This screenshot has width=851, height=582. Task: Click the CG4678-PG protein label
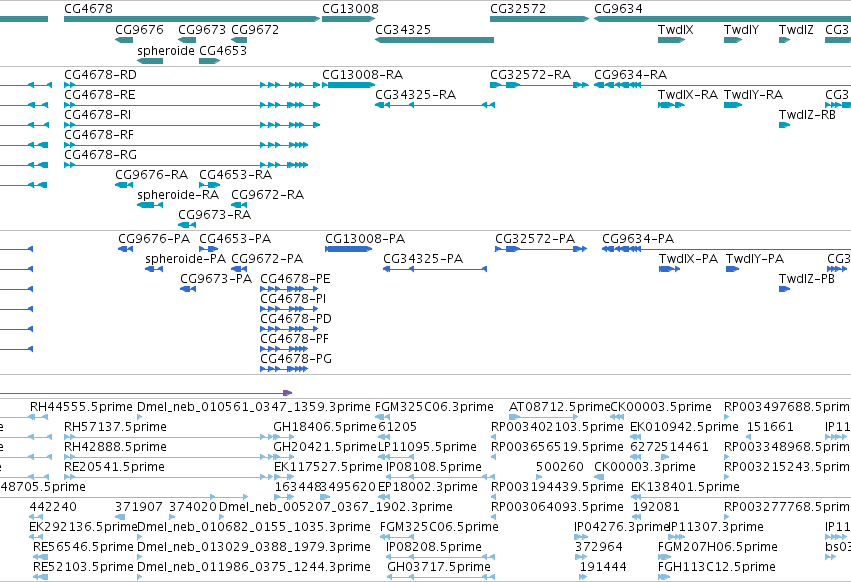296,359
